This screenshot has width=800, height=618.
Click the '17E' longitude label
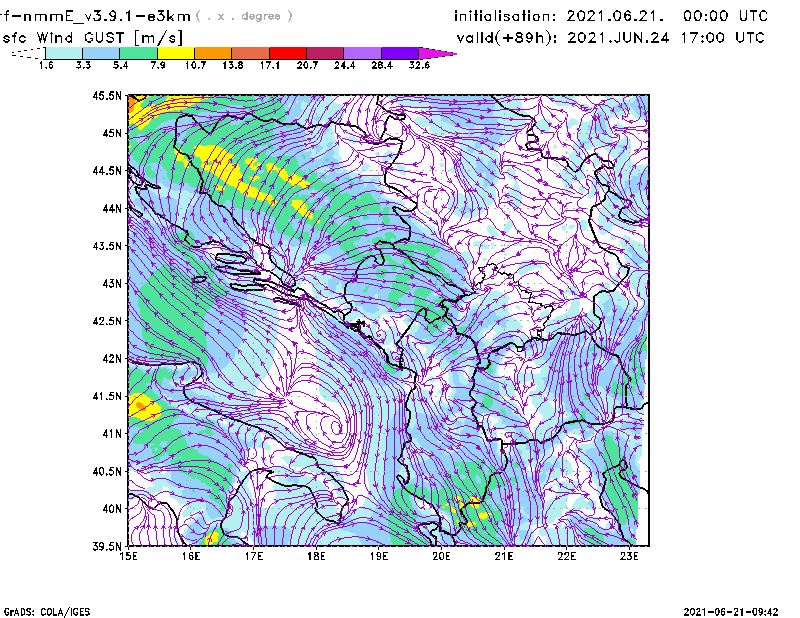254,556
